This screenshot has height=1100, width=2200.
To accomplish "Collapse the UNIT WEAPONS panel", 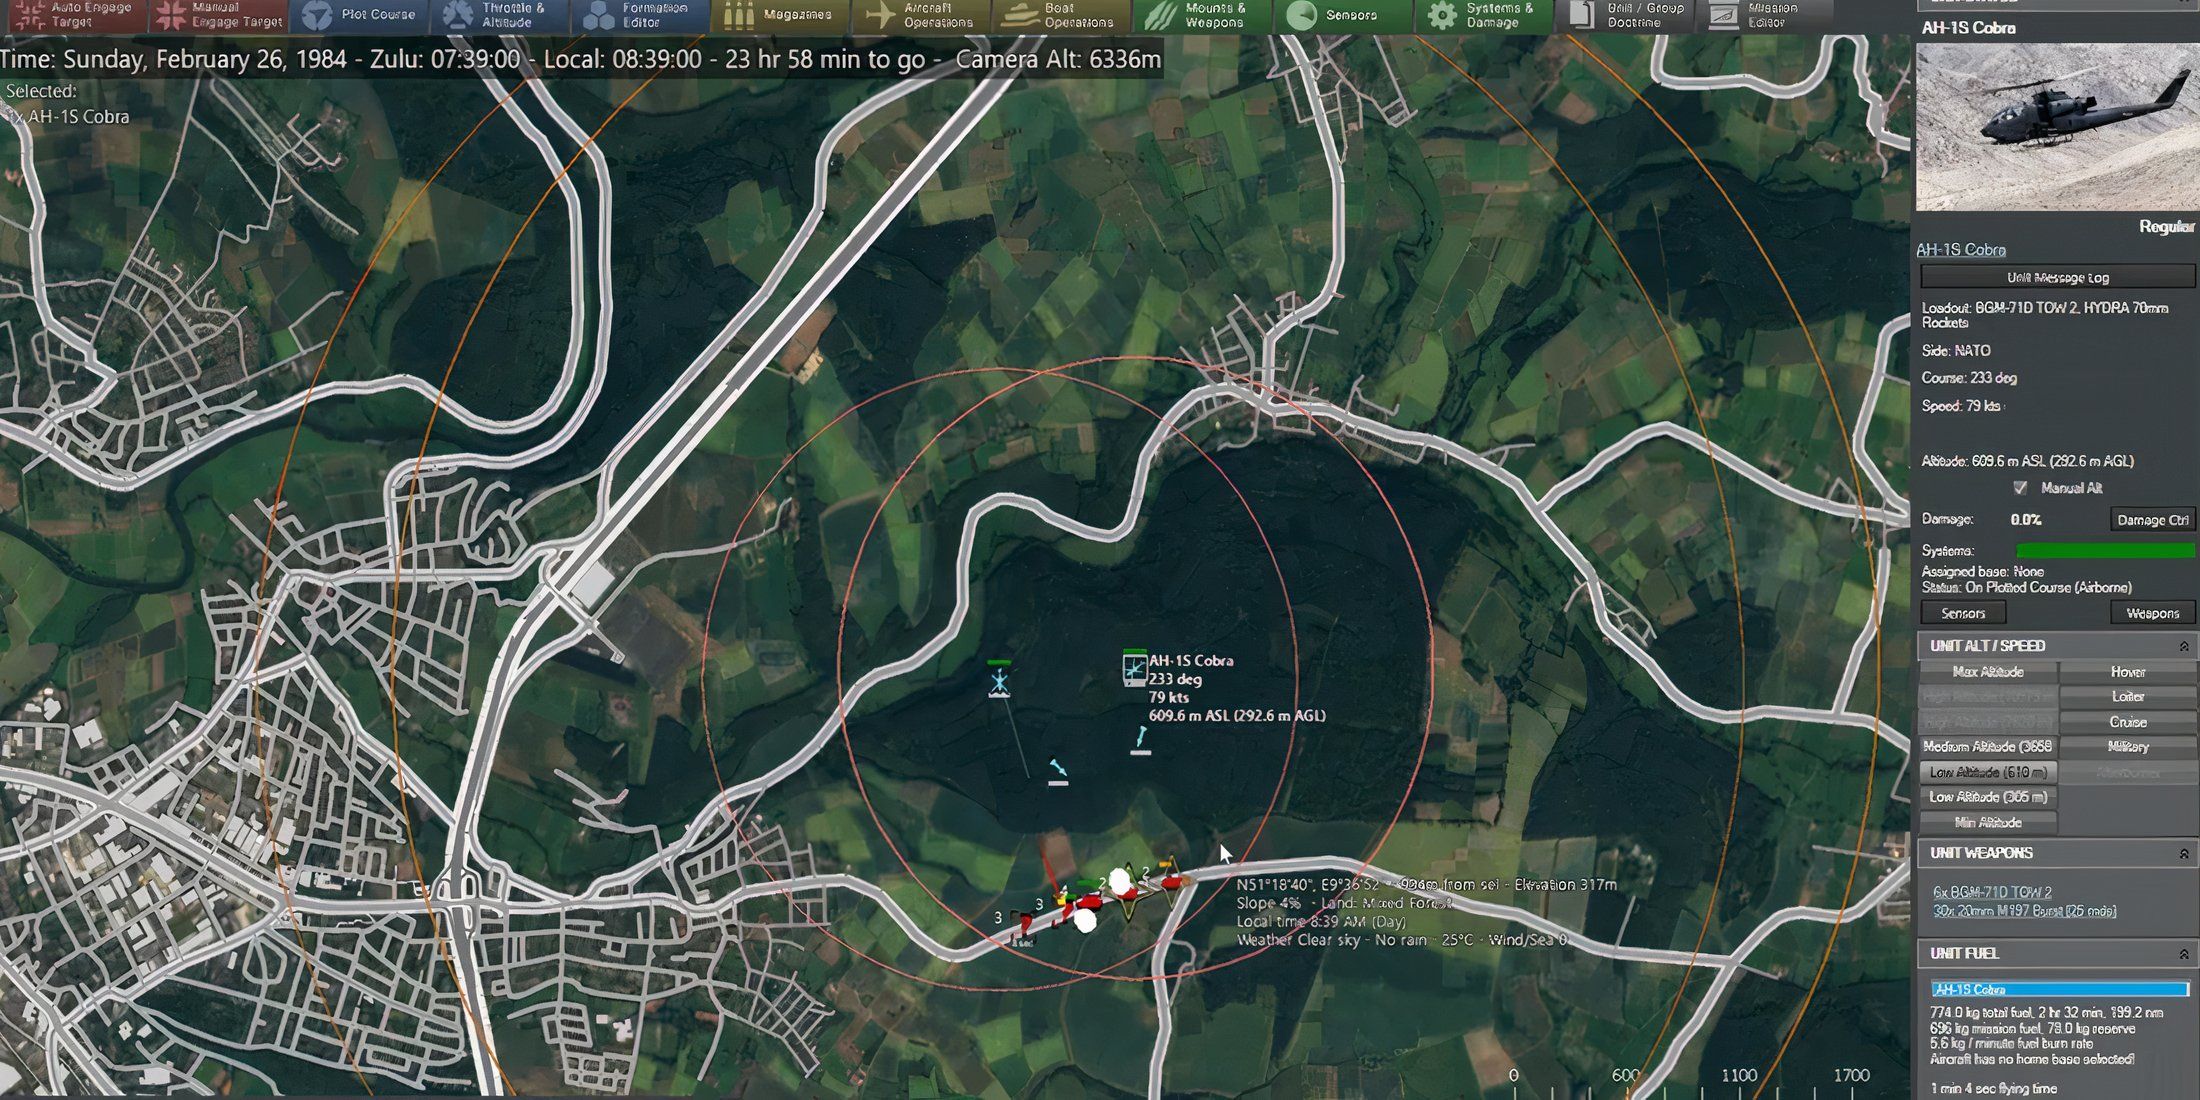I will click(2184, 853).
